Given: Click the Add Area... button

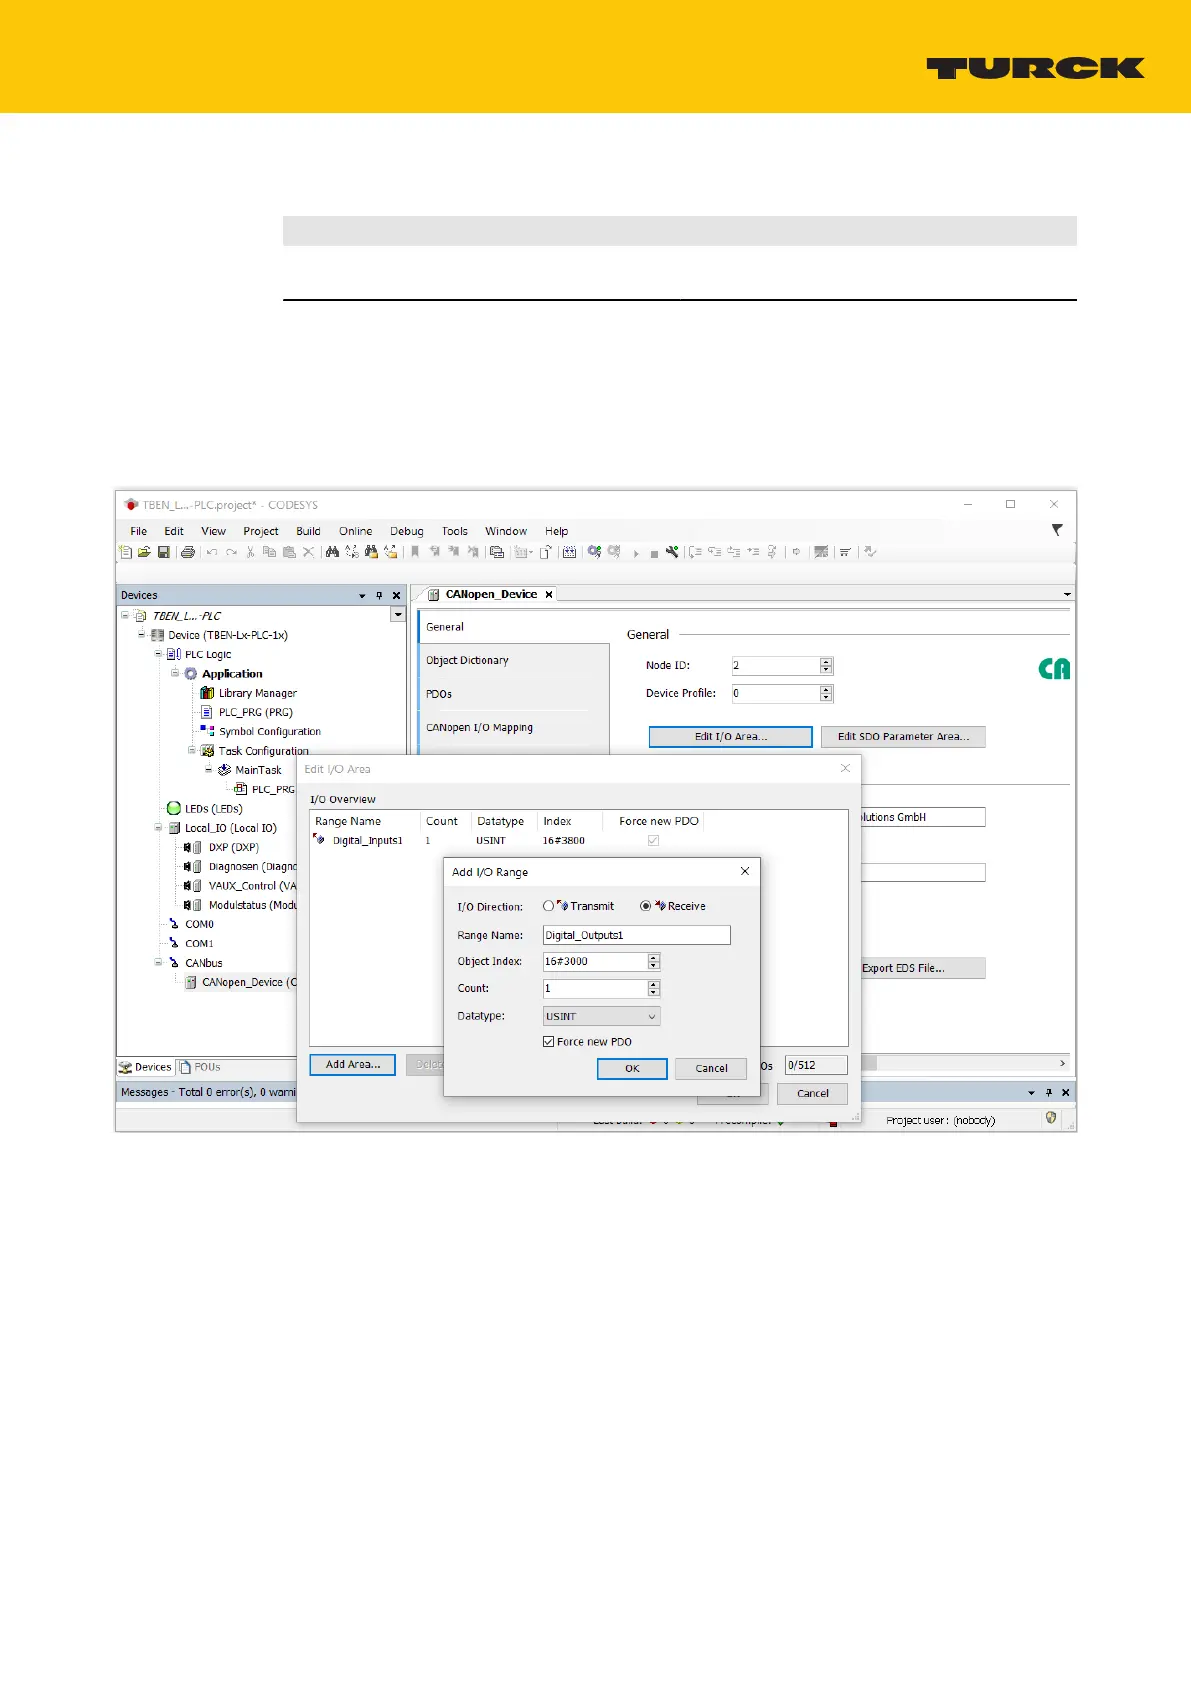Looking at the screenshot, I should pyautogui.click(x=353, y=1064).
